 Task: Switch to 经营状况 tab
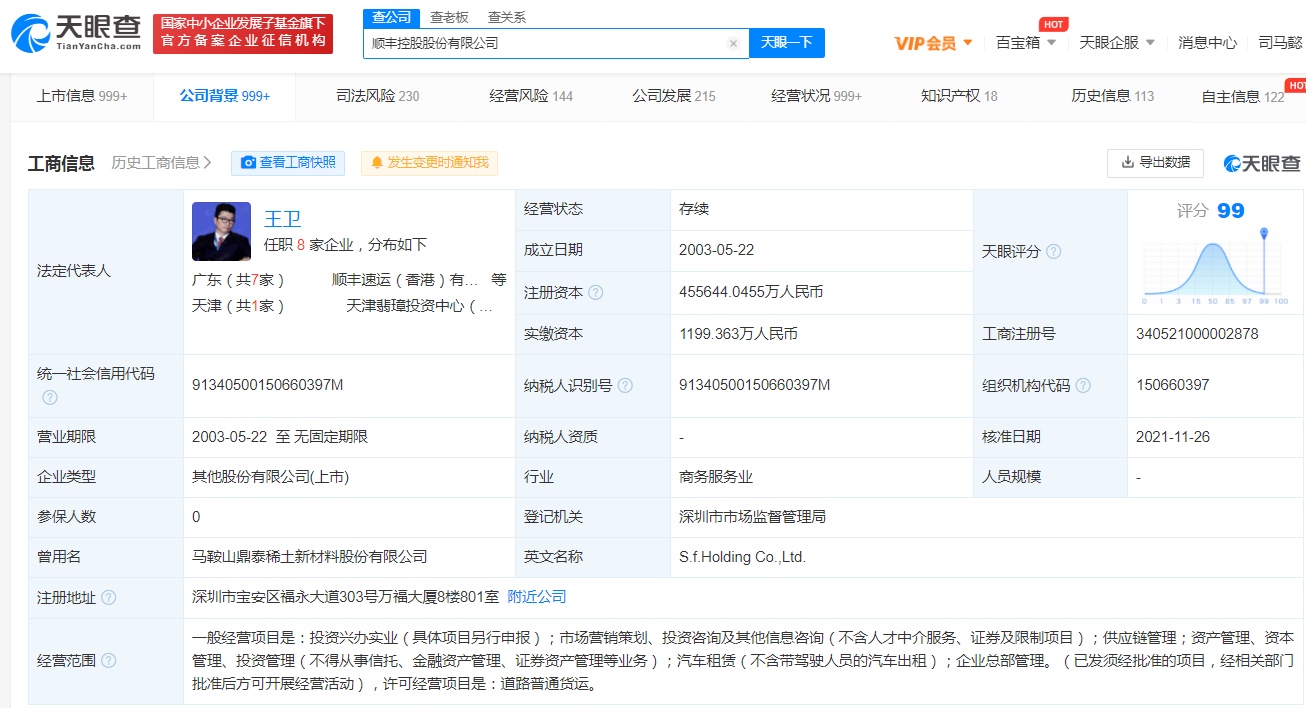click(816, 96)
